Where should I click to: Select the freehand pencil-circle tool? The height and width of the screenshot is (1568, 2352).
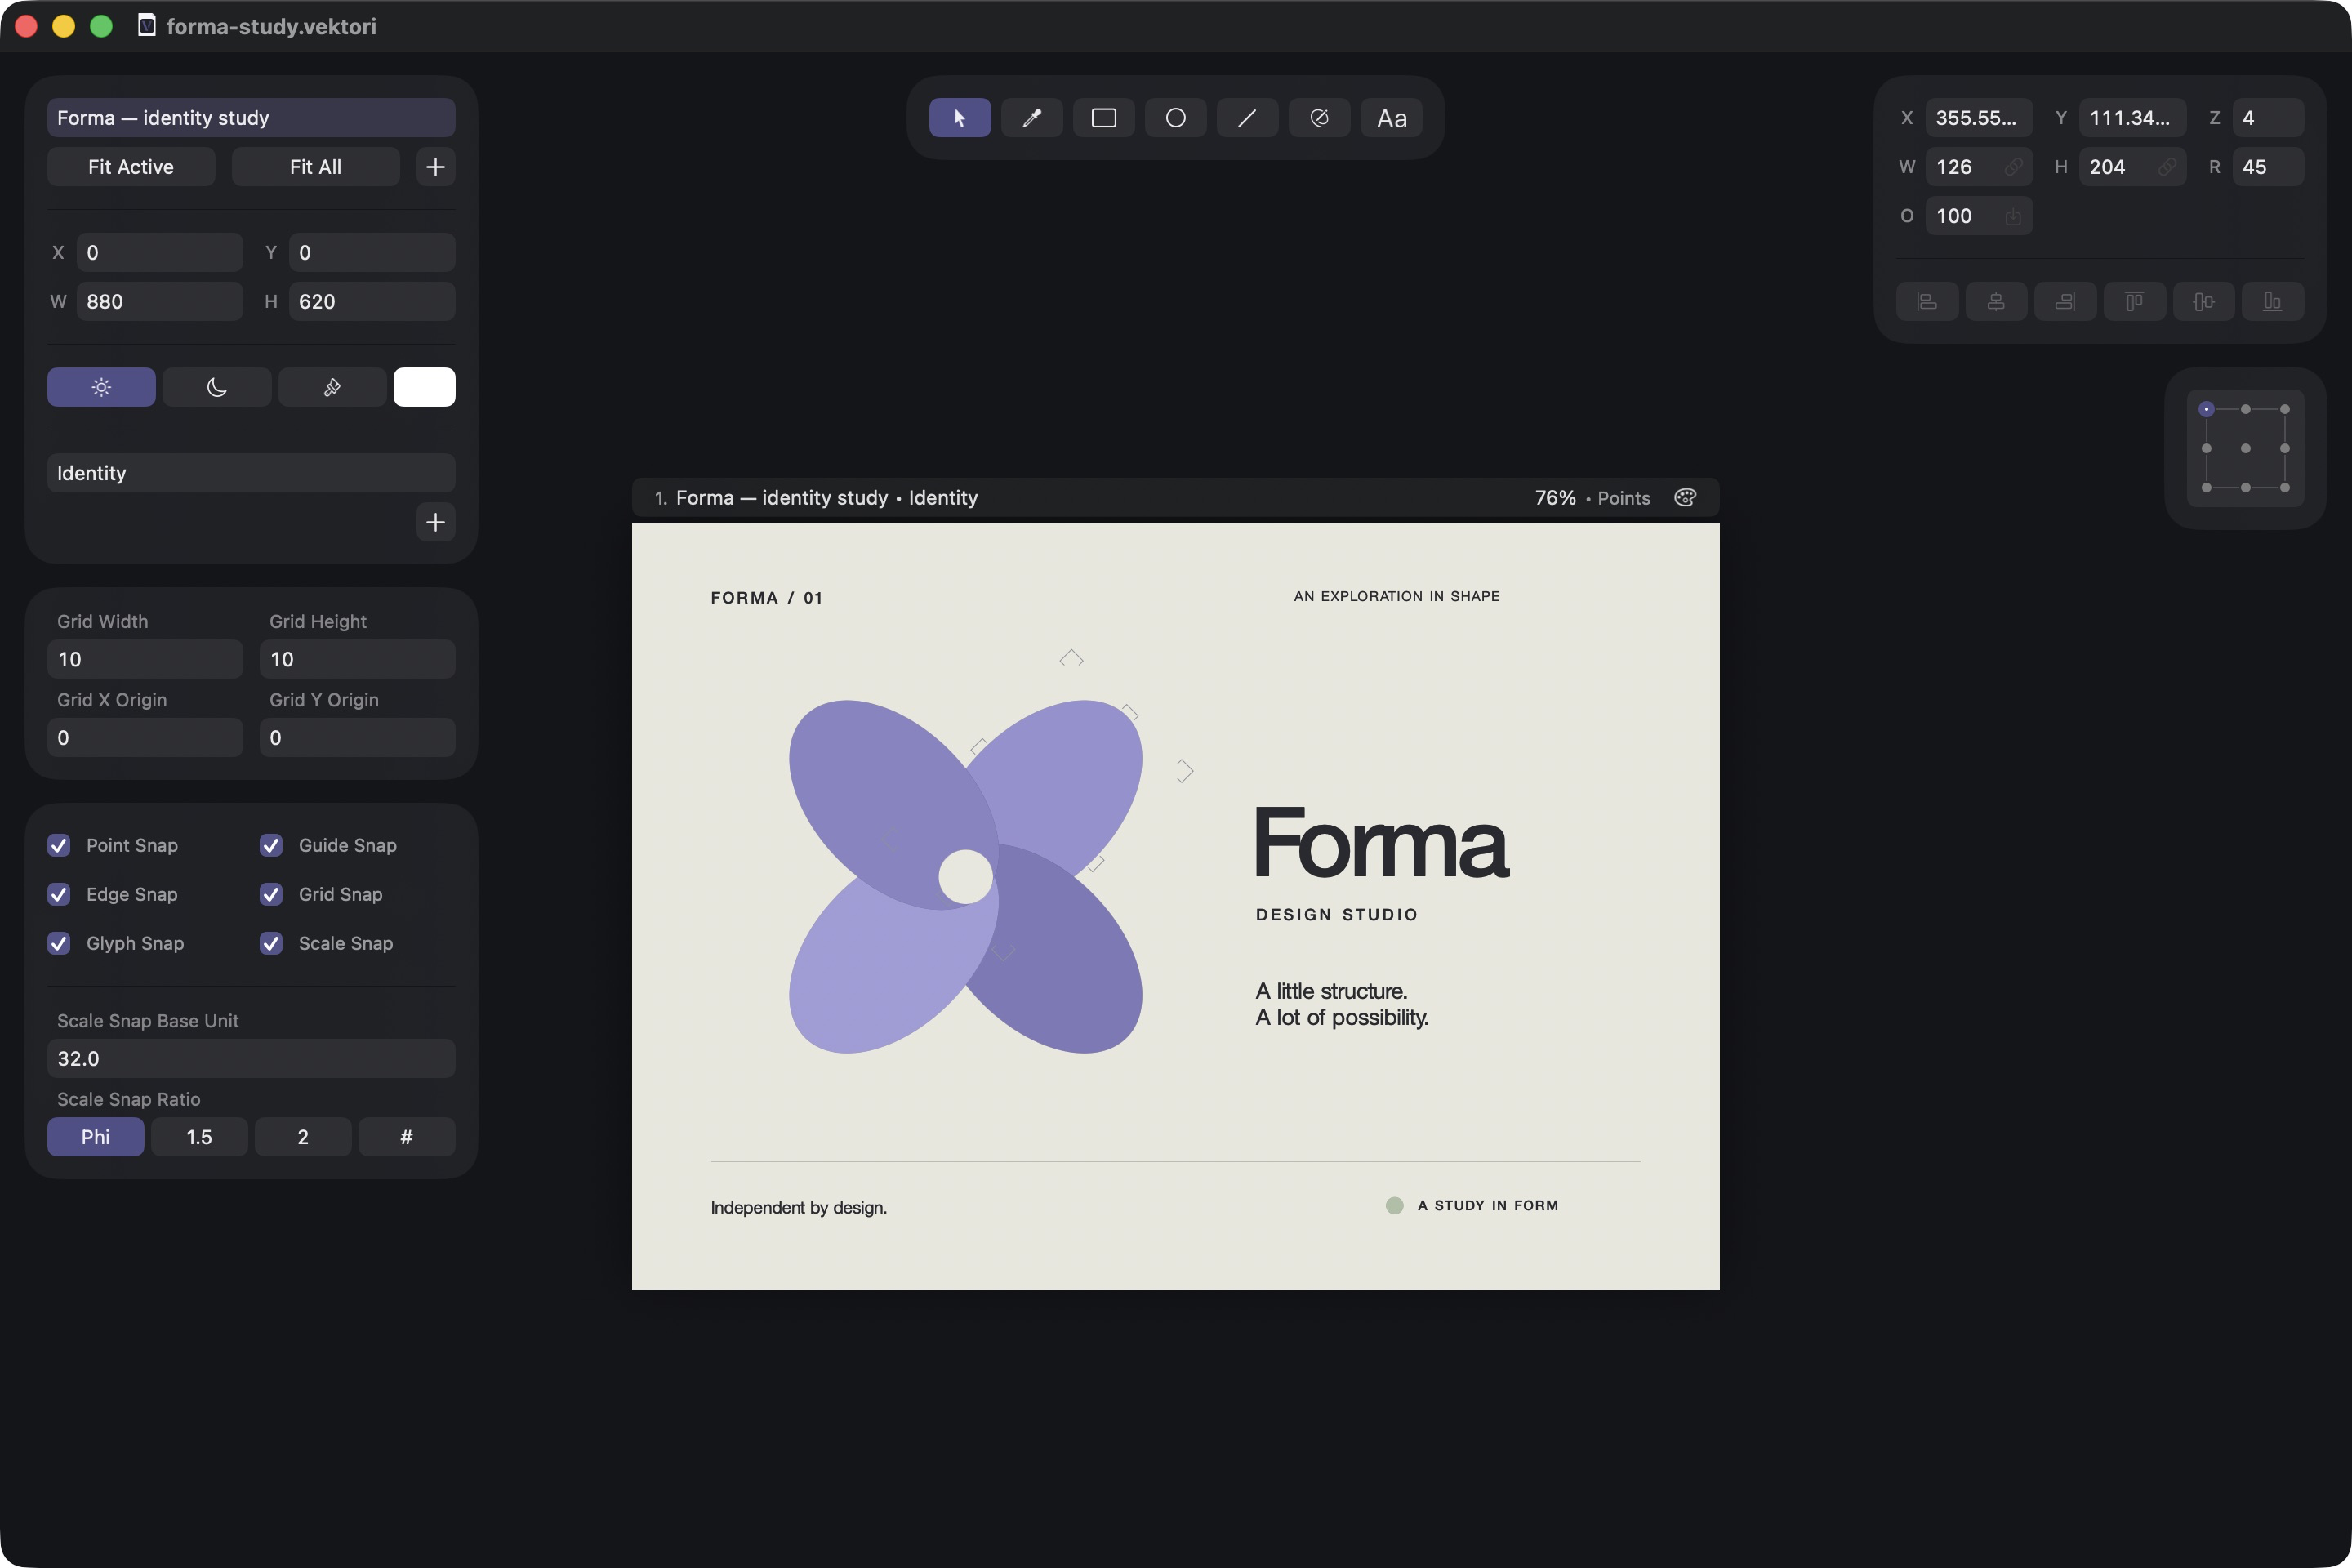(1319, 118)
